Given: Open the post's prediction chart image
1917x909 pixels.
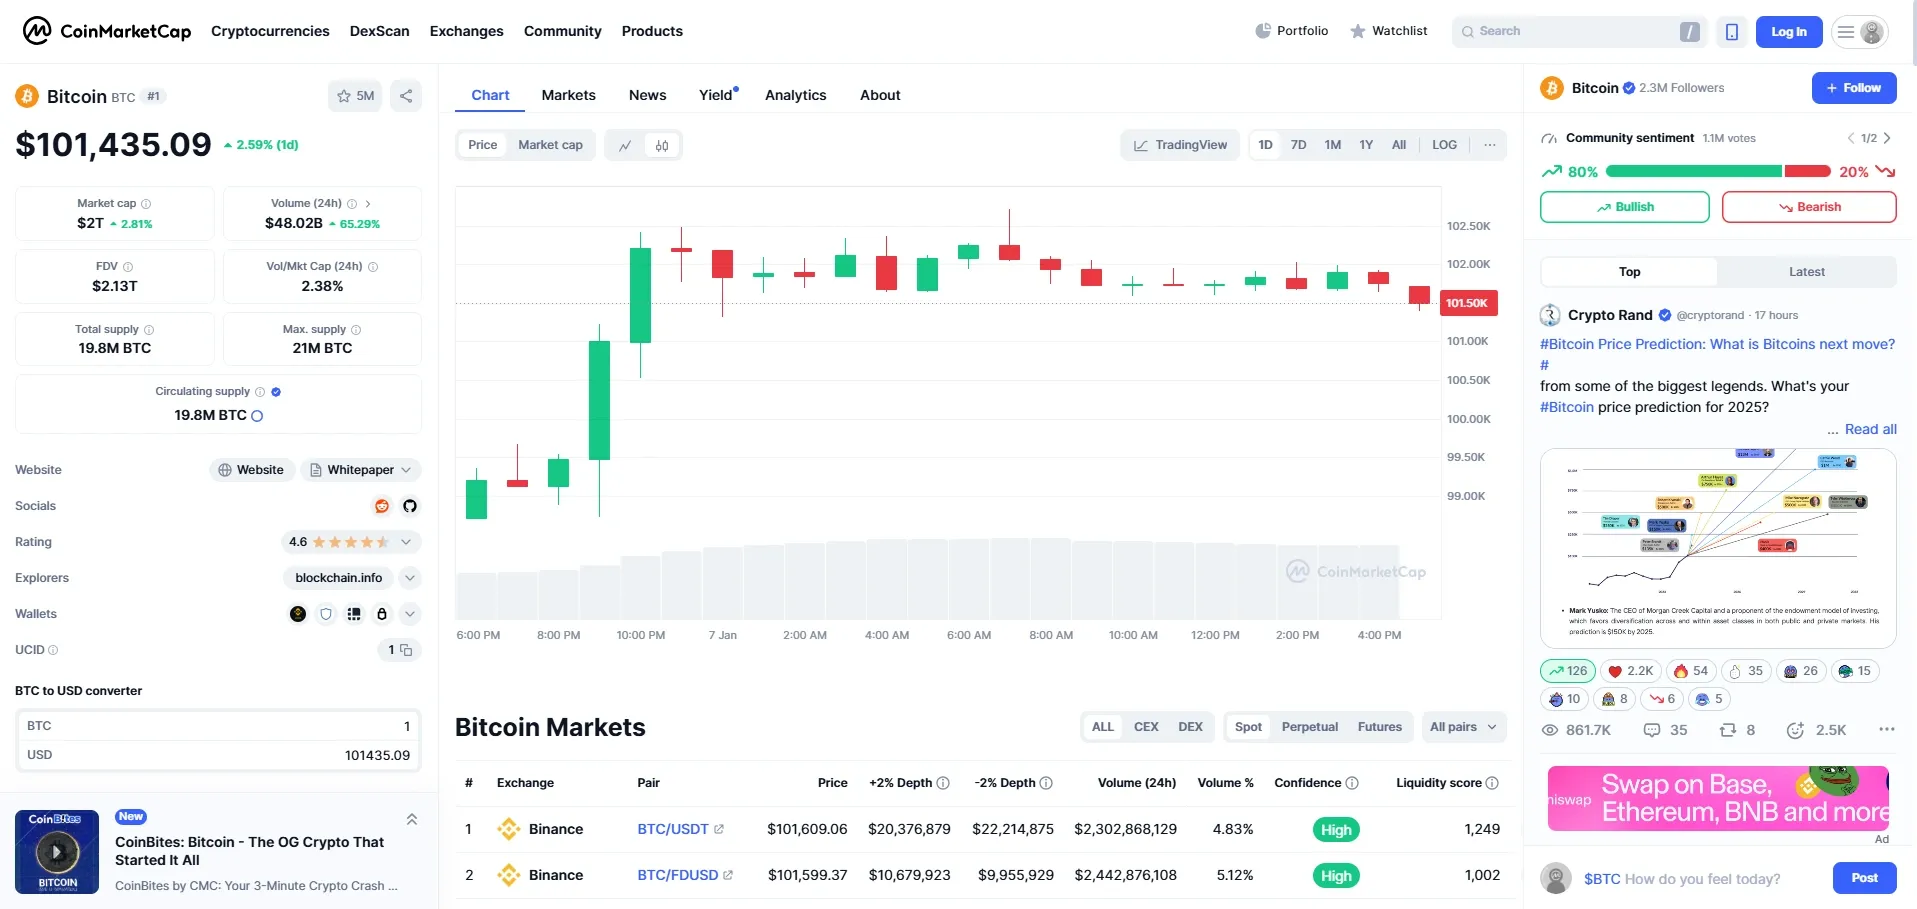Looking at the screenshot, I should (1718, 548).
